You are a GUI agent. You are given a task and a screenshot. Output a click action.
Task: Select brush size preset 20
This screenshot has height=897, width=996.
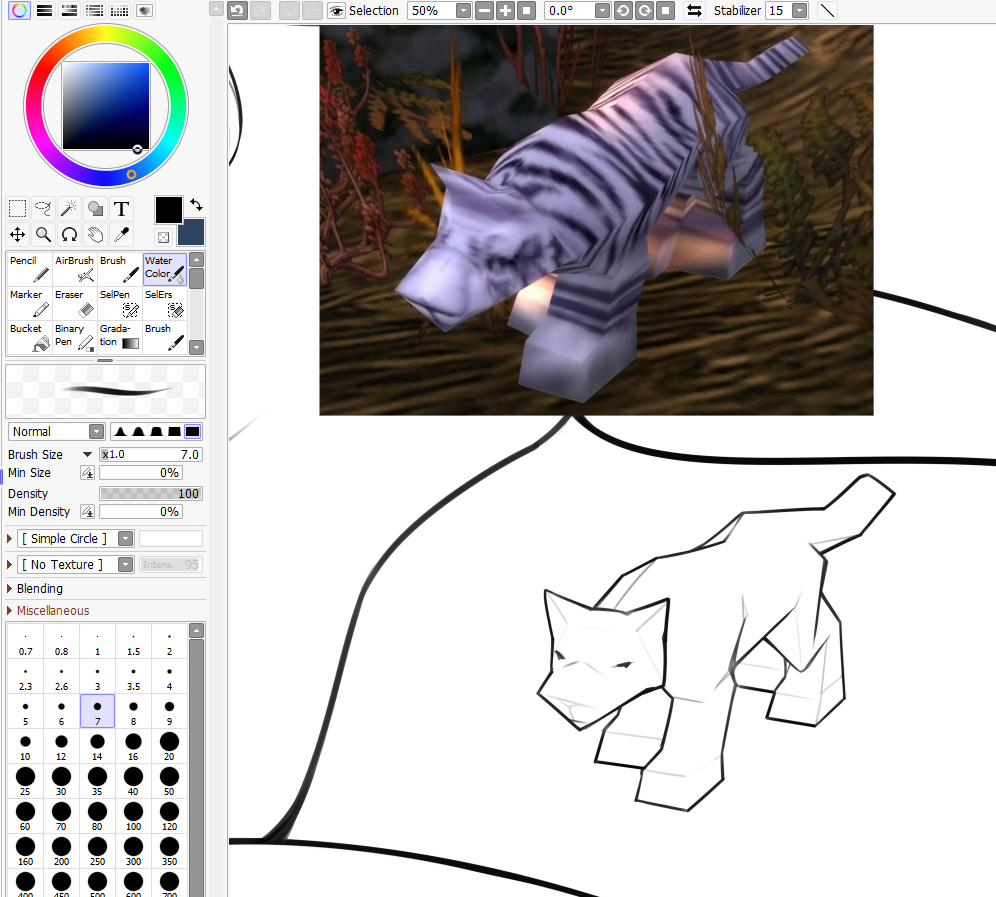pos(169,747)
